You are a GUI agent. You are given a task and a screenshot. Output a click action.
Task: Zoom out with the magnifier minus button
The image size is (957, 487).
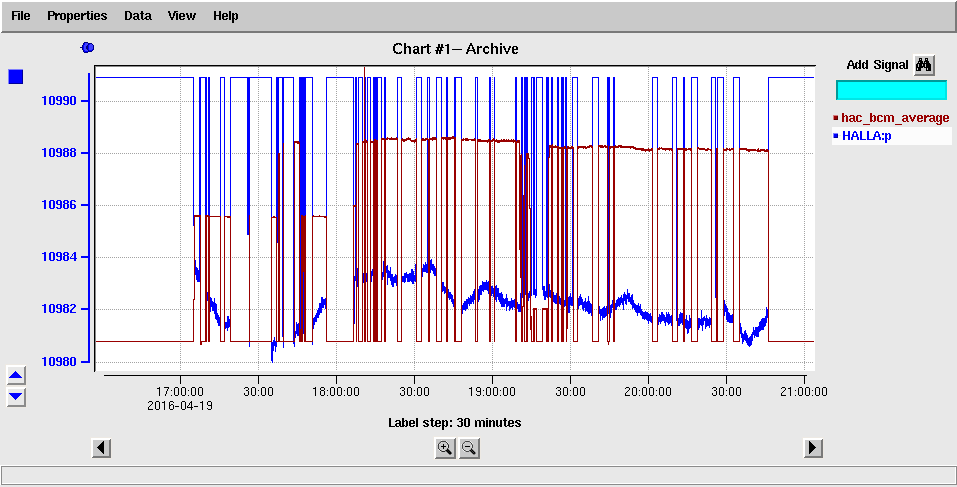click(x=469, y=449)
